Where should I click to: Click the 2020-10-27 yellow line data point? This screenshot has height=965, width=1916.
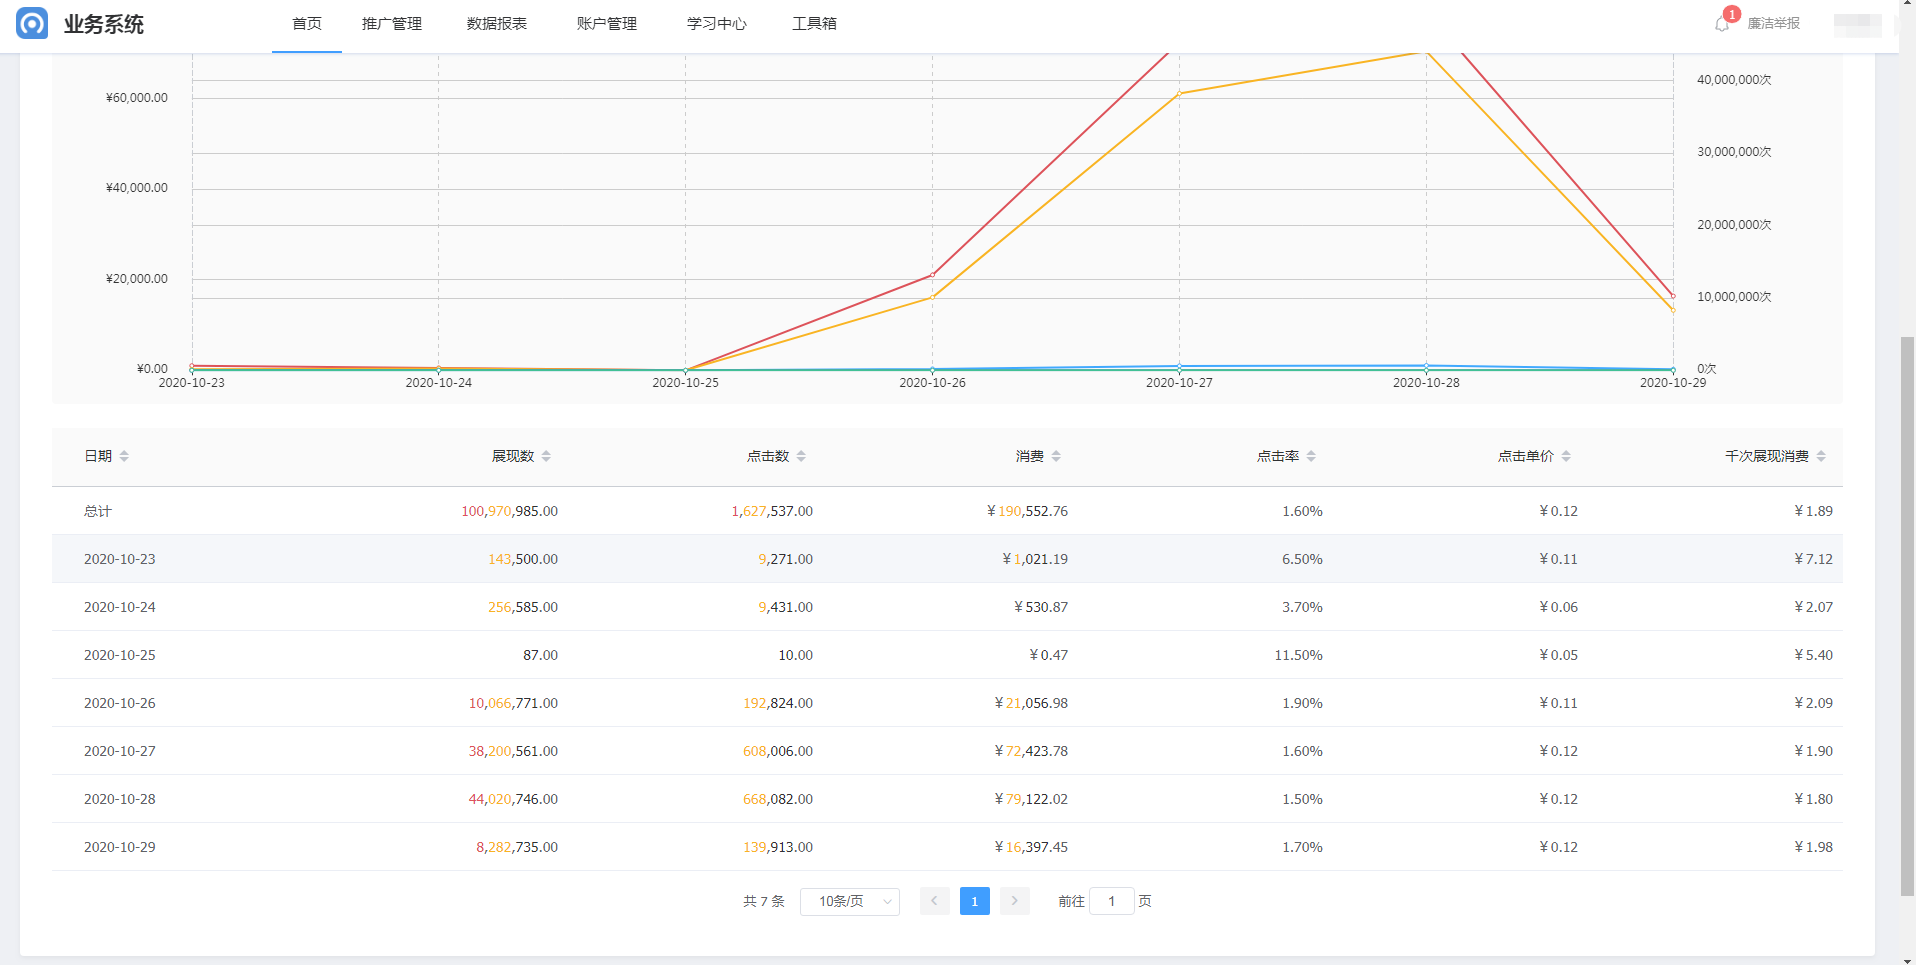point(1180,93)
